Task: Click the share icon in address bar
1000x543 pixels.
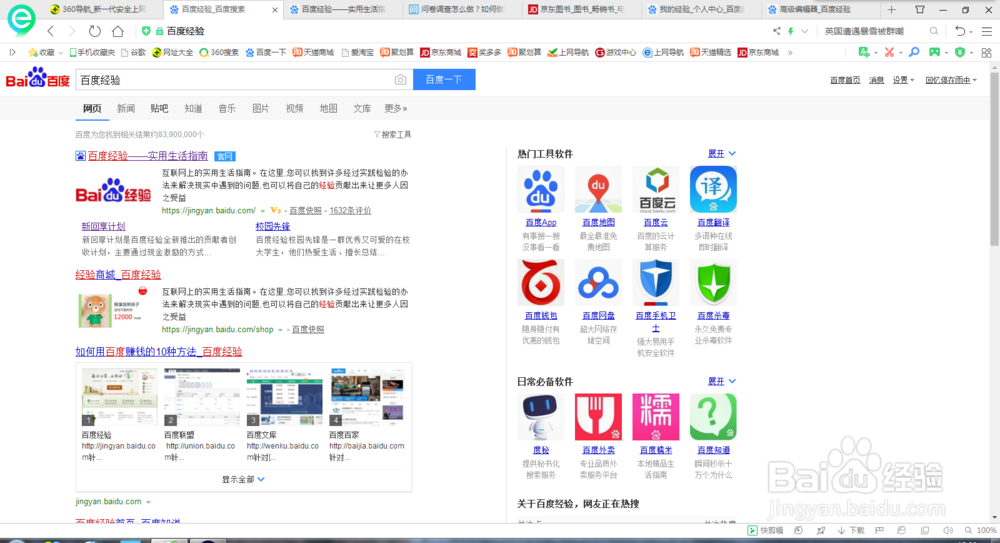Action: (776, 31)
